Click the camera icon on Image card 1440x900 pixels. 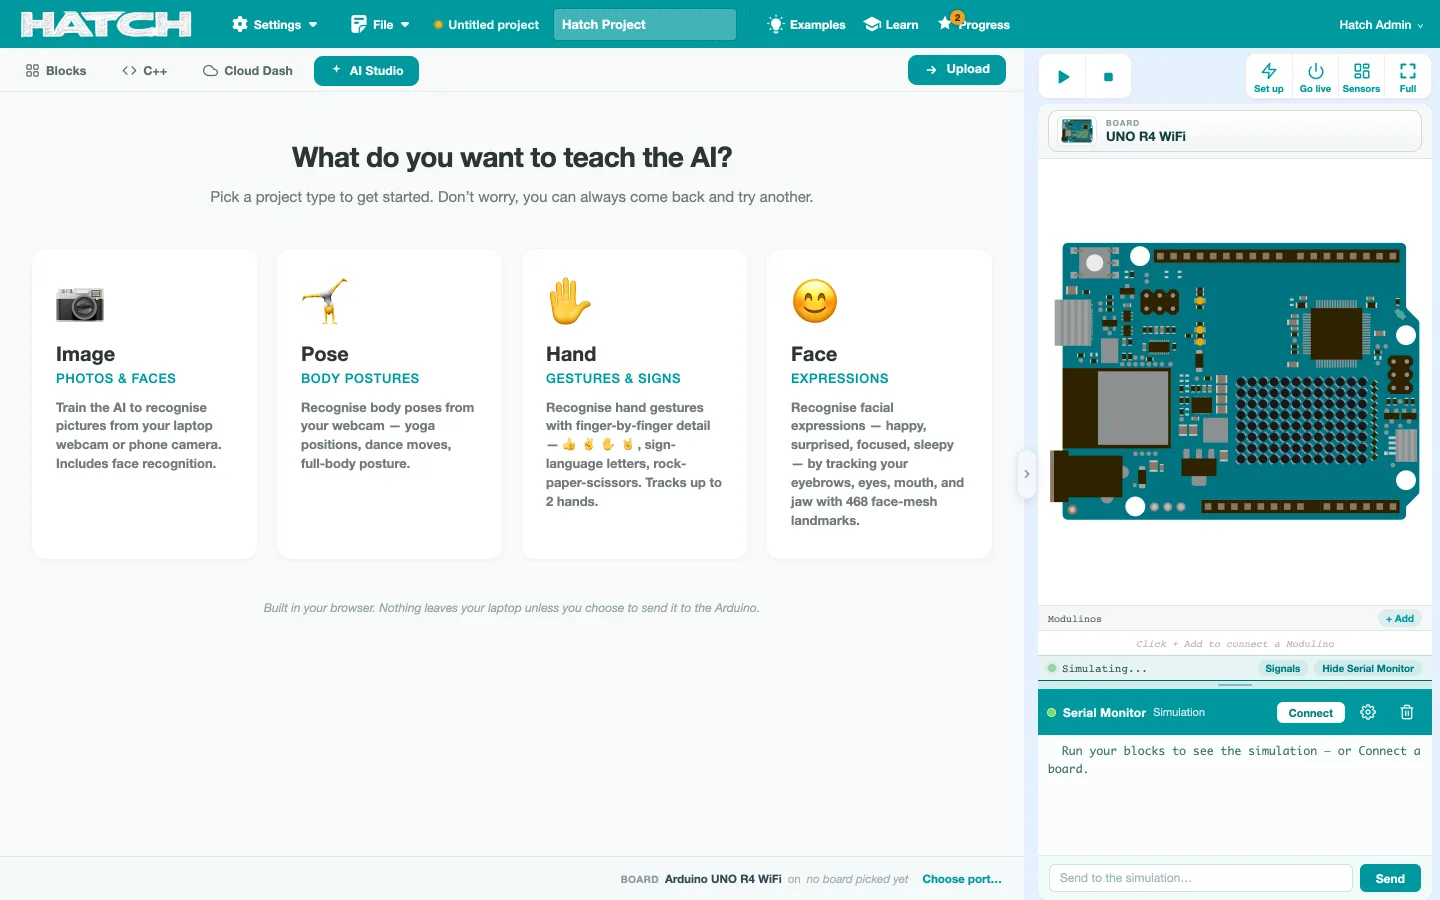tap(80, 303)
